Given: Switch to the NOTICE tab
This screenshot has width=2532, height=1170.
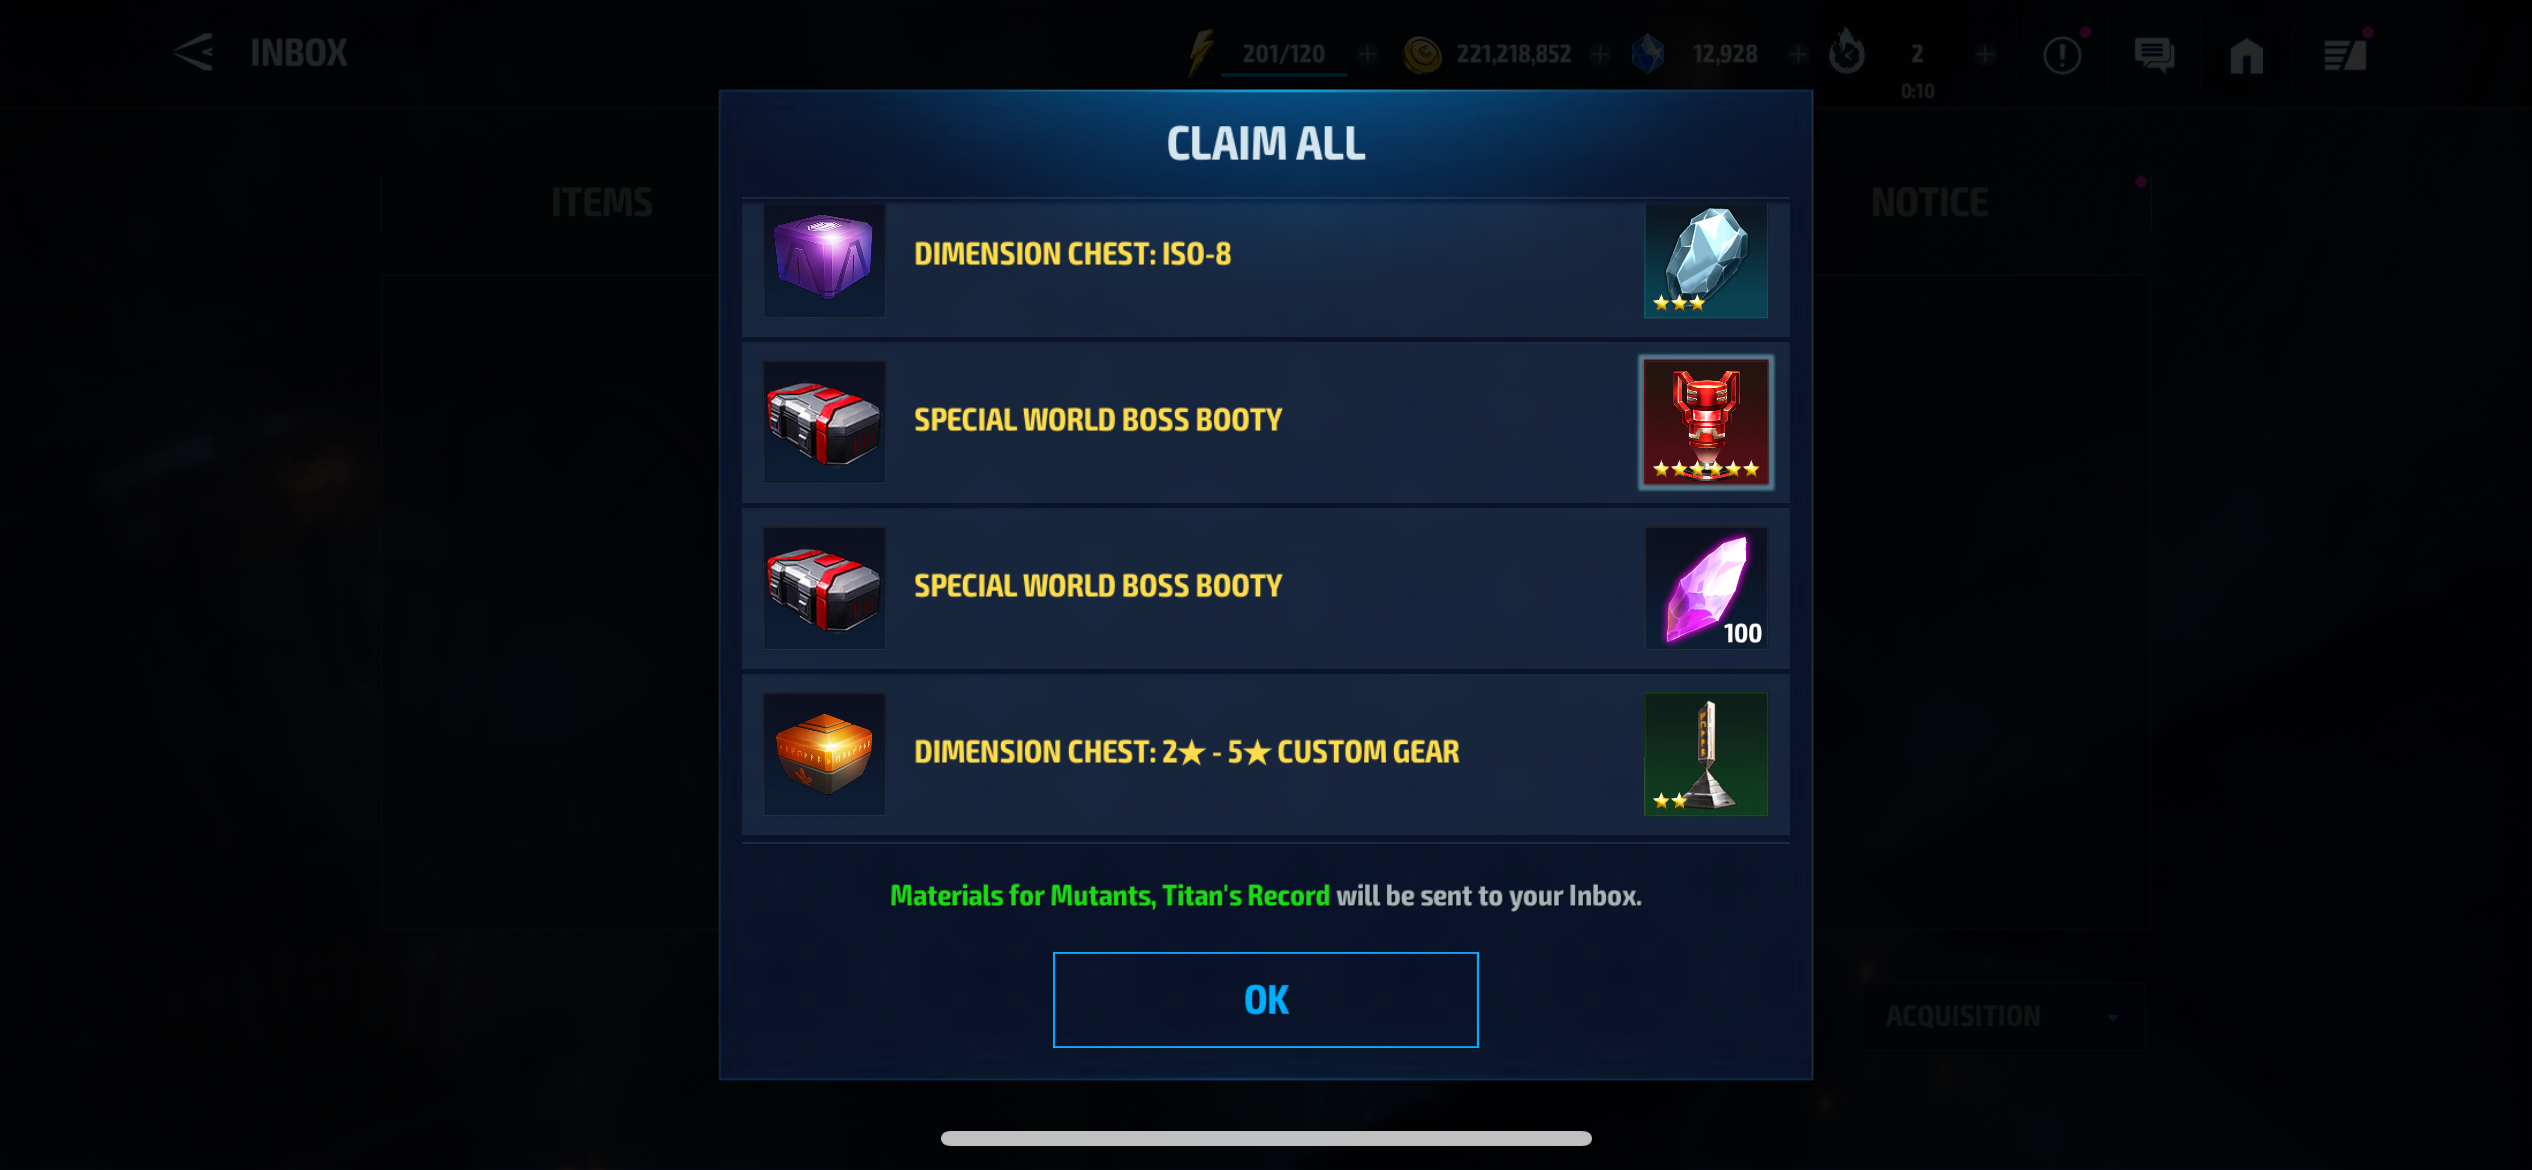Looking at the screenshot, I should (1929, 203).
